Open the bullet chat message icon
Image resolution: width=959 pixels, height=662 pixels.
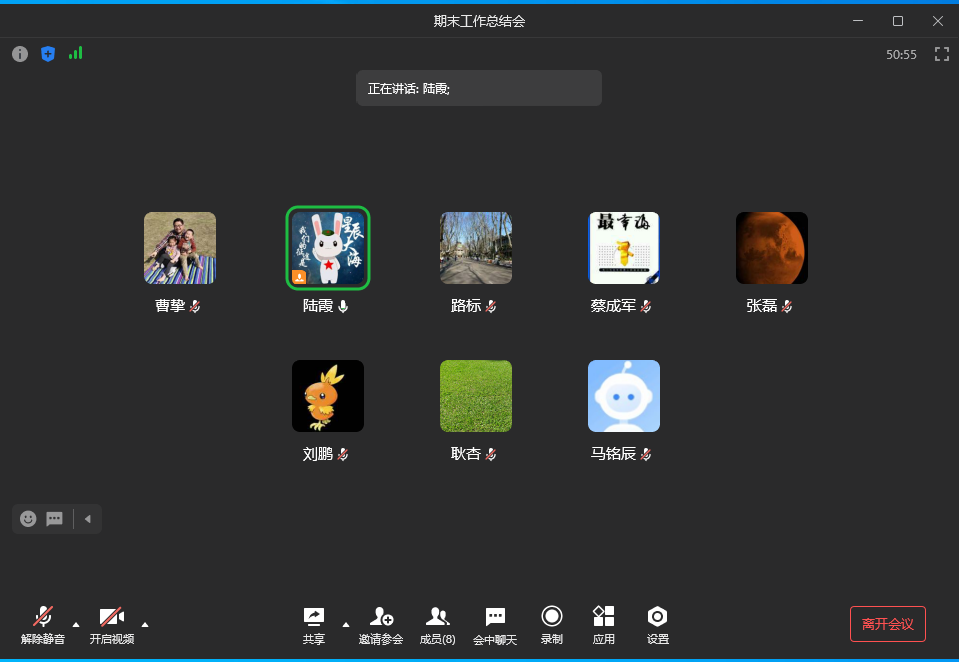[55, 519]
